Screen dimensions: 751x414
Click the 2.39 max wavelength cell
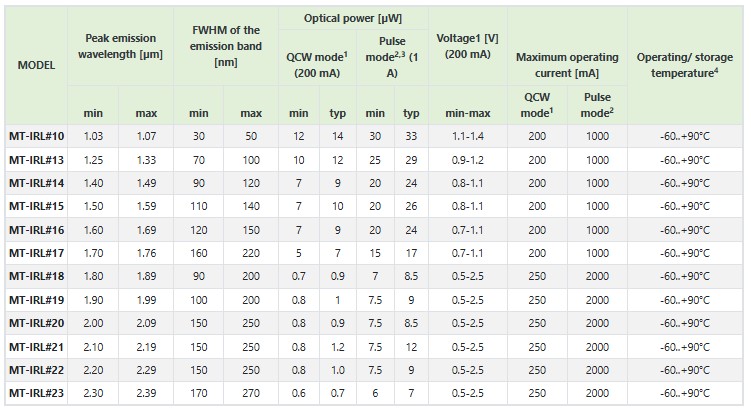click(146, 393)
